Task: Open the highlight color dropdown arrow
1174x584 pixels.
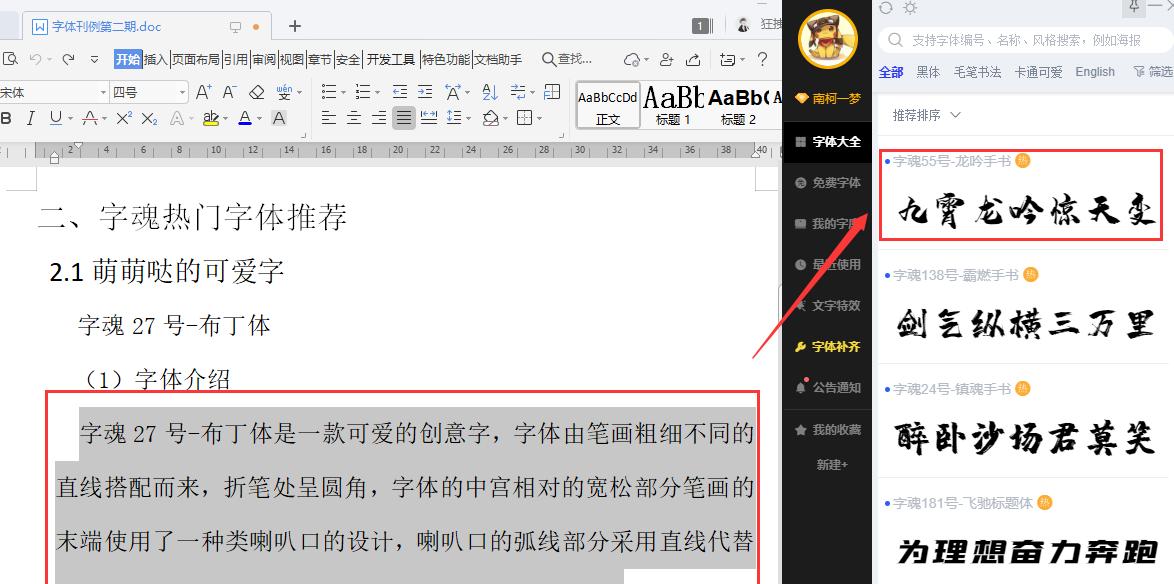Action: click(x=225, y=118)
